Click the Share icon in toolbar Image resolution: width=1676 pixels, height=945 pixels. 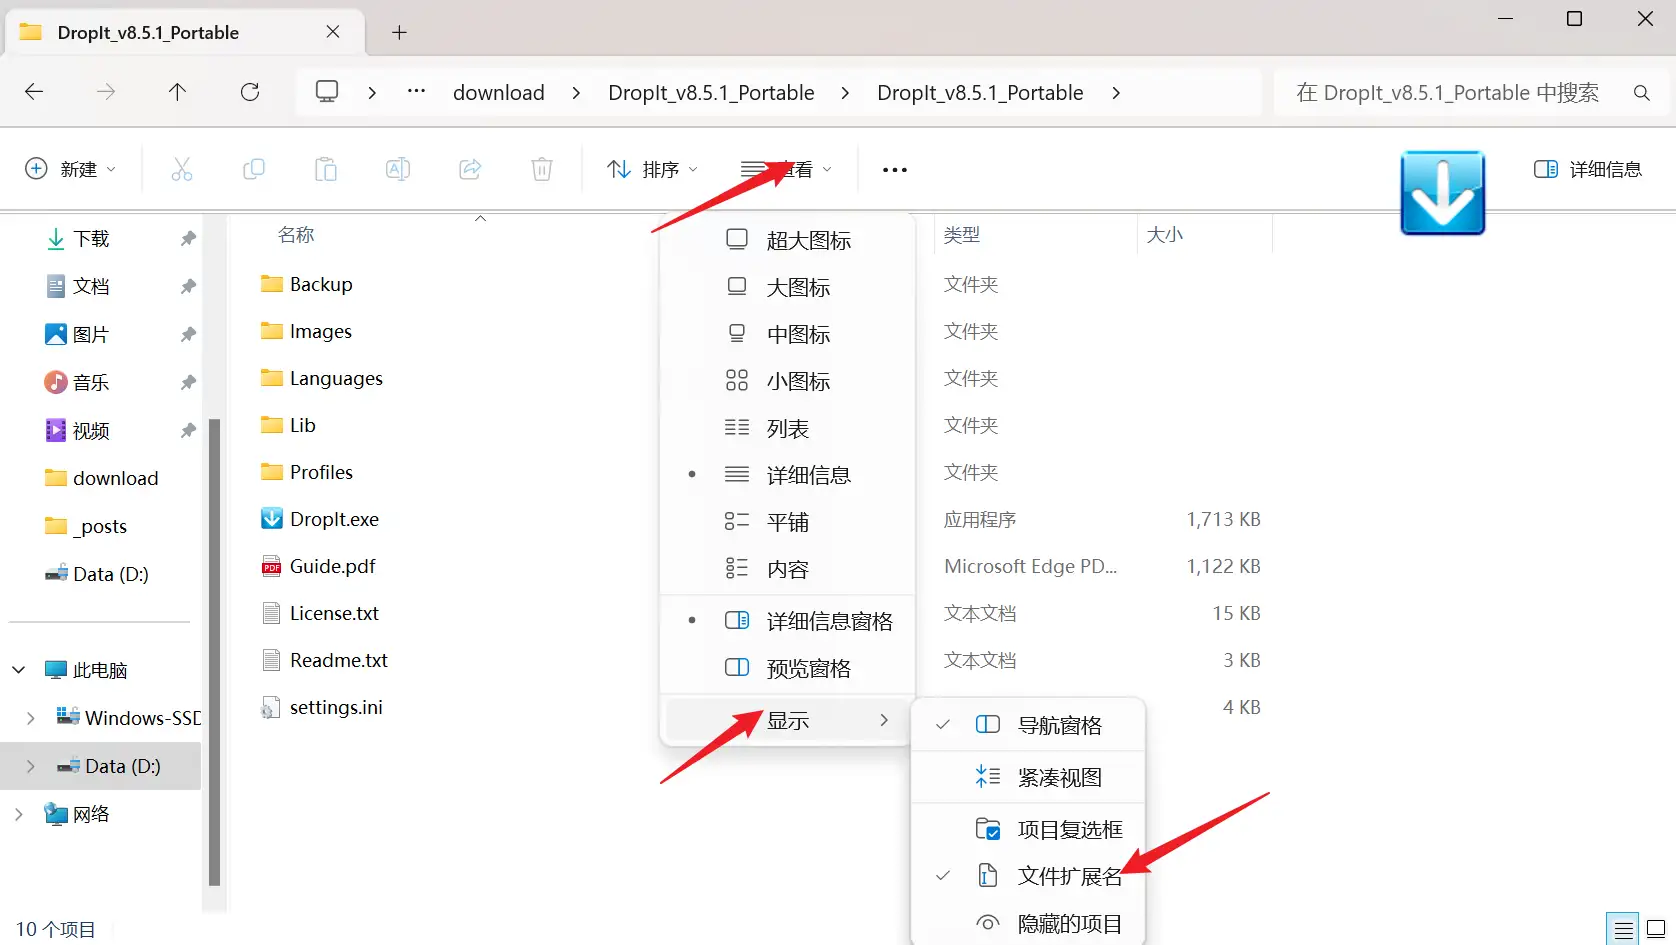[x=470, y=170]
